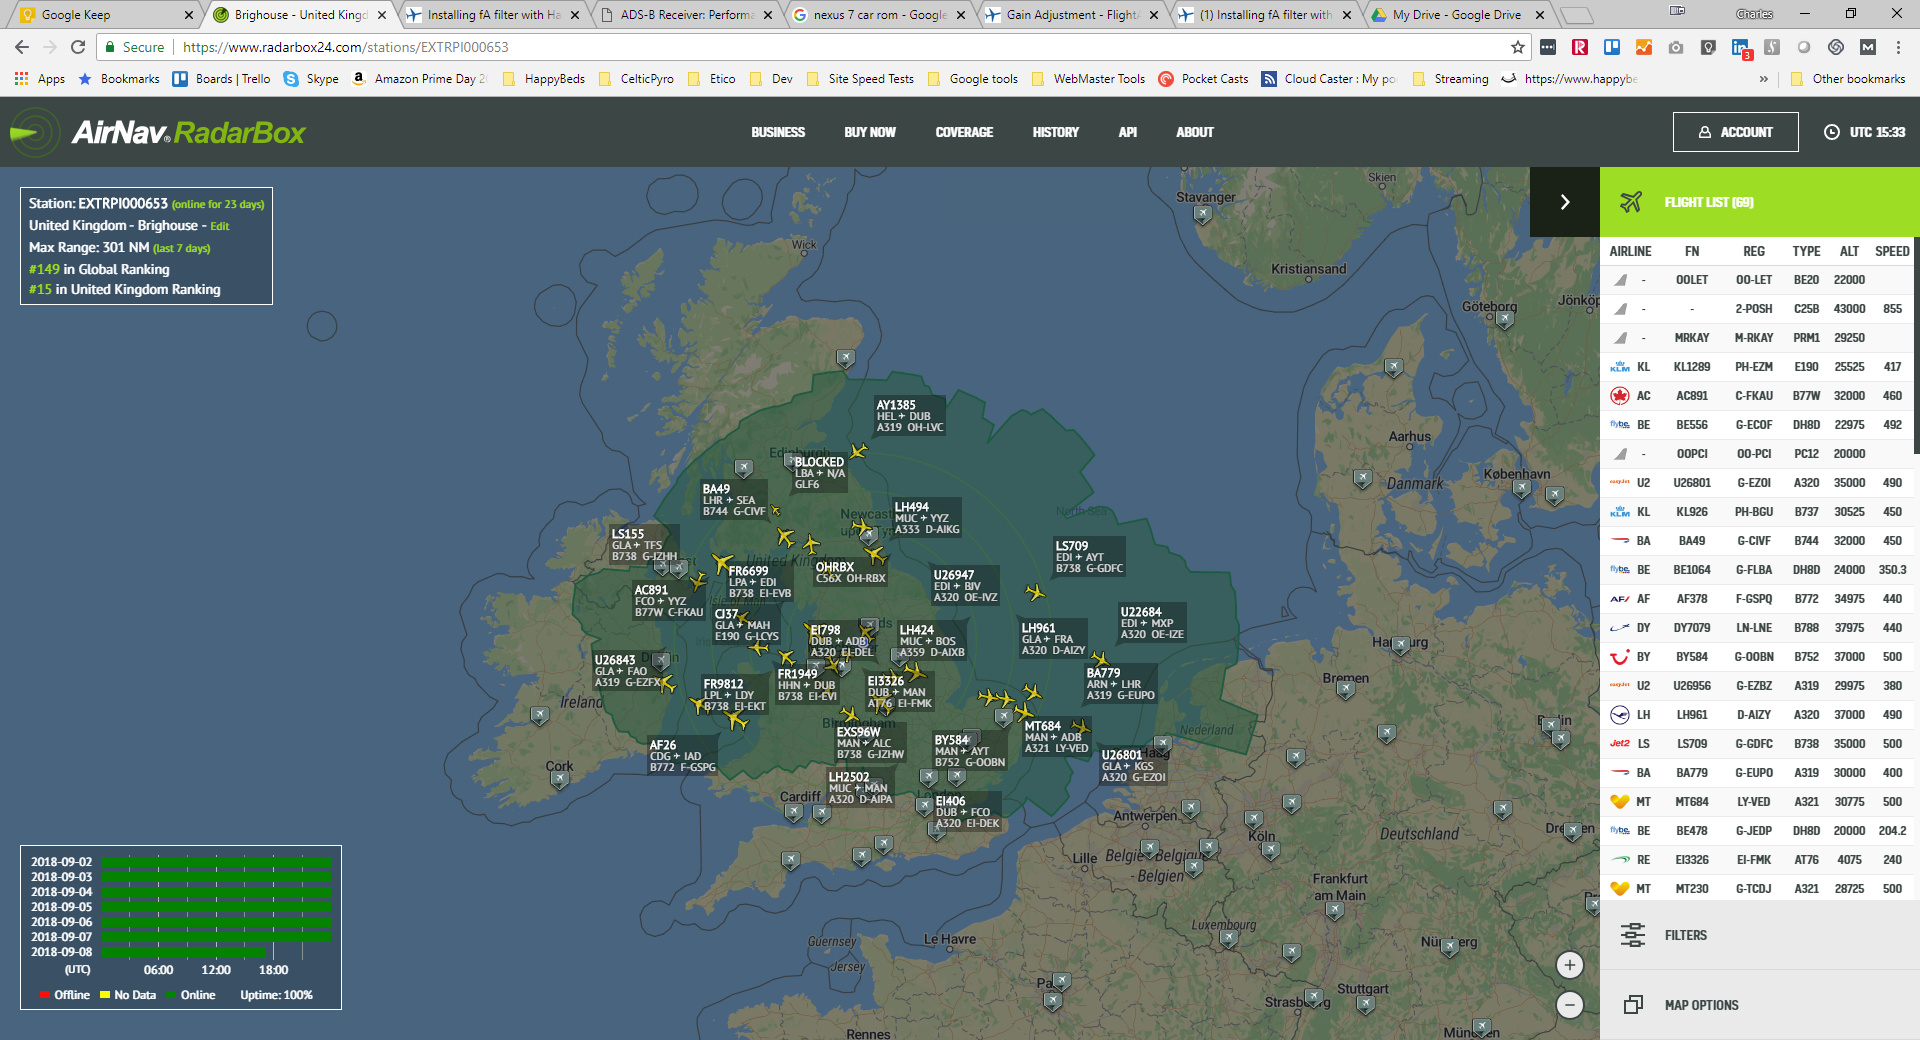Expand the Etico bookmark folder

[712, 79]
